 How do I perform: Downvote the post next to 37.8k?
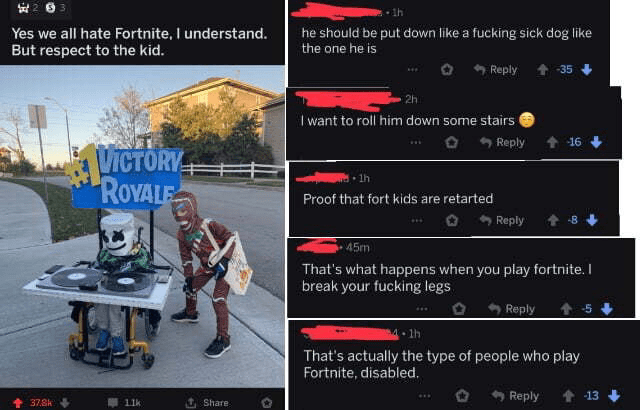(64, 403)
